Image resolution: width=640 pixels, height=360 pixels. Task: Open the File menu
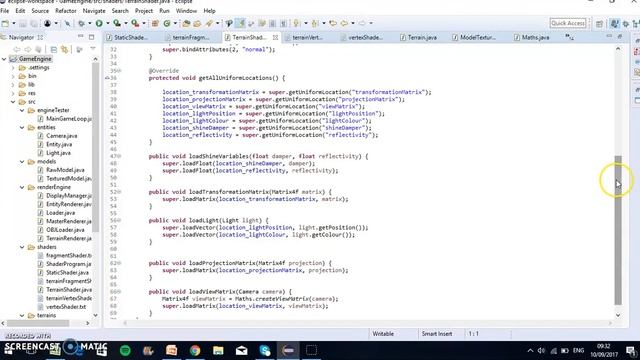point(4,11)
